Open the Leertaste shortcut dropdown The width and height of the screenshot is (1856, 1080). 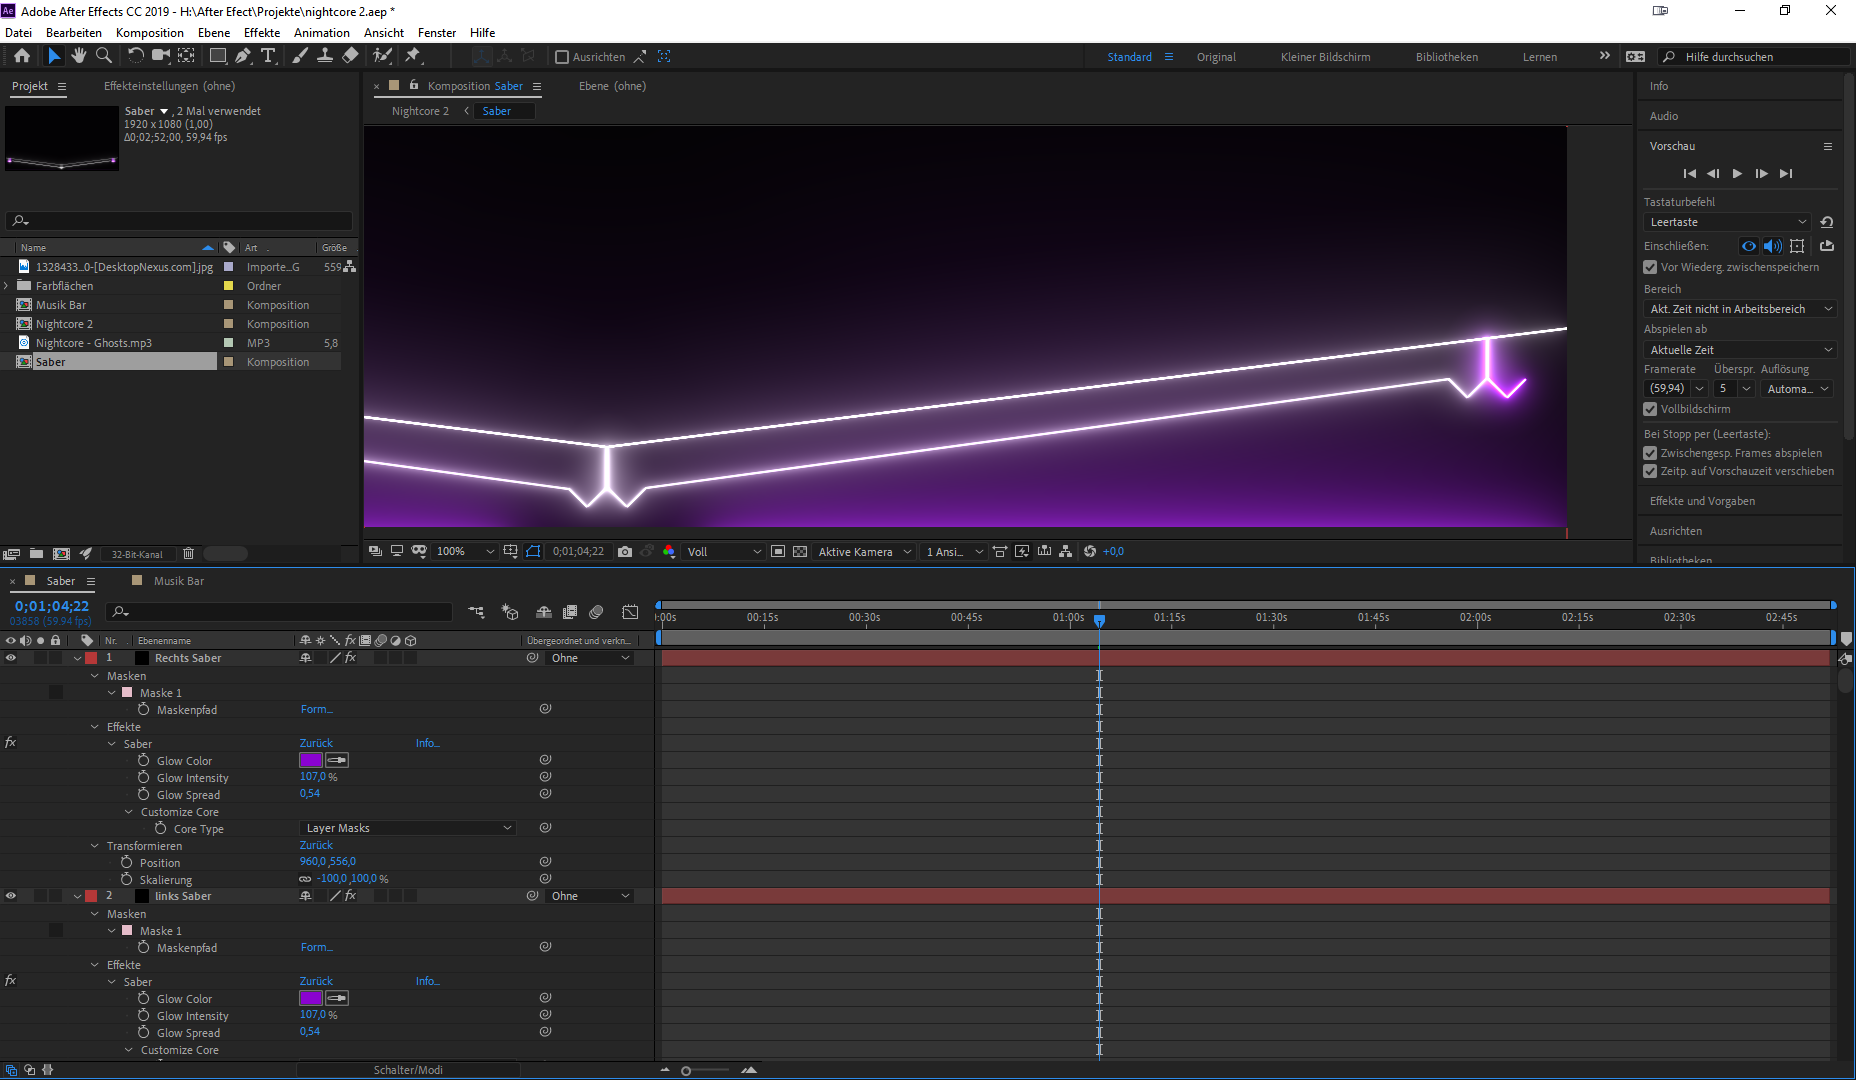point(1728,222)
